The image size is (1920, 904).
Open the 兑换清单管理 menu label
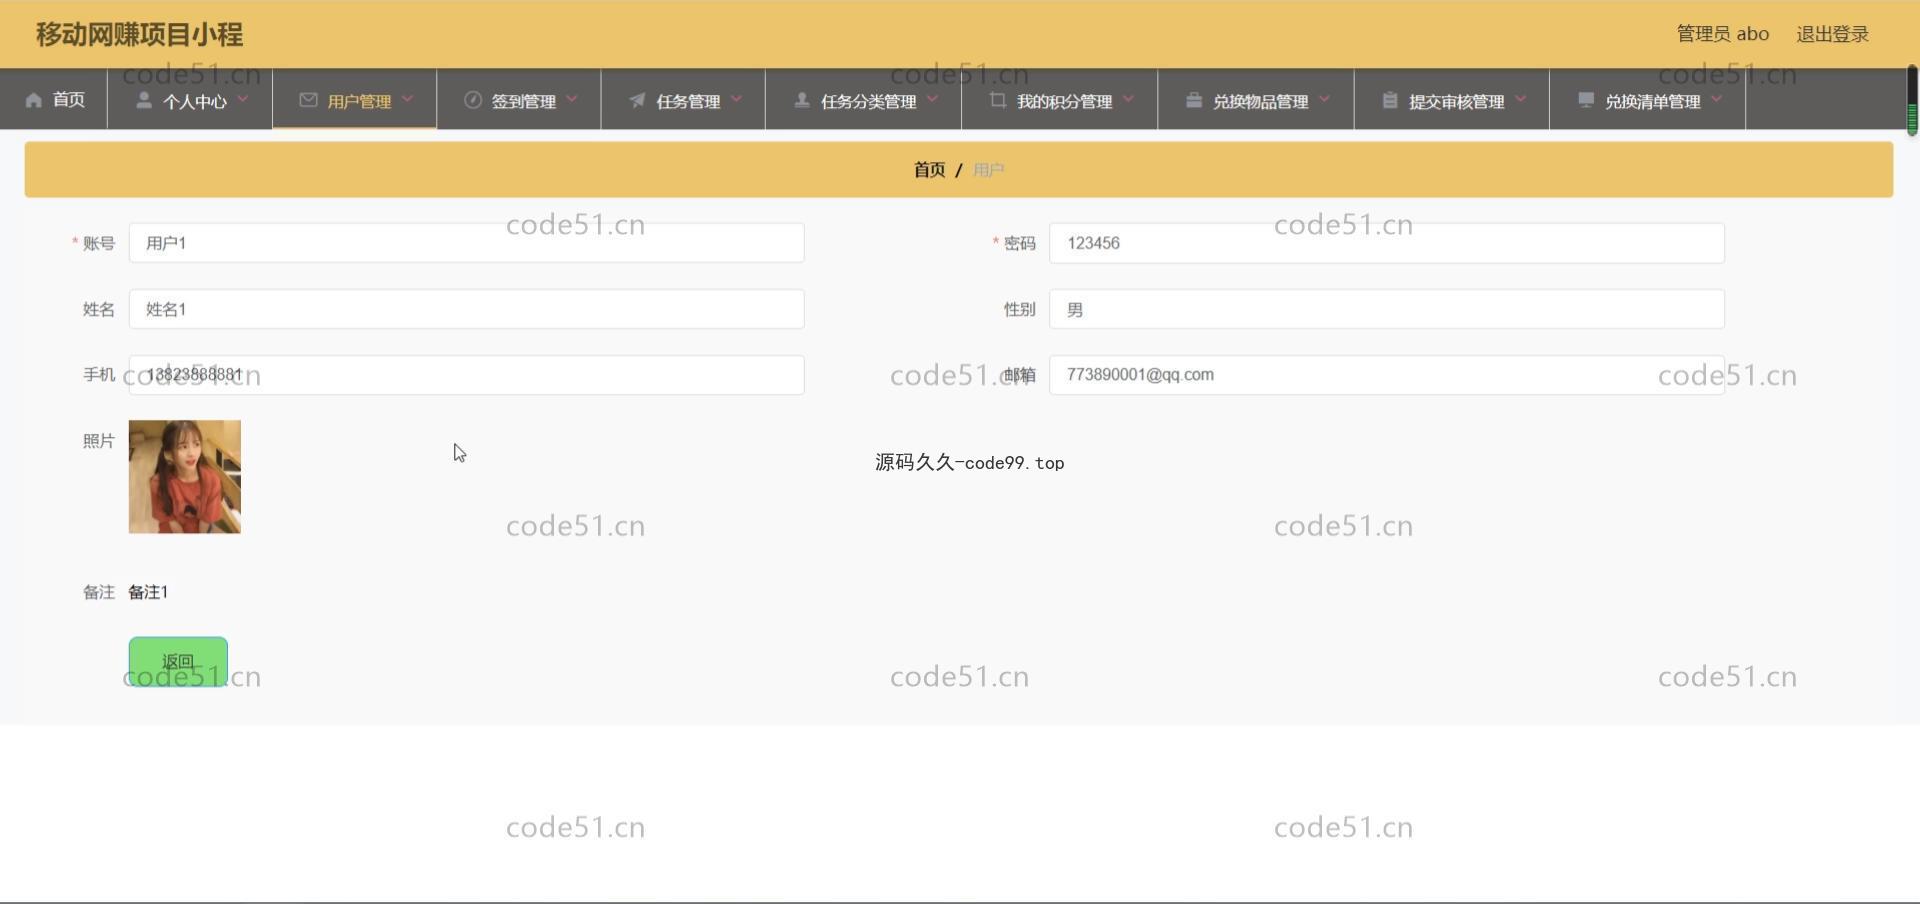(1653, 102)
